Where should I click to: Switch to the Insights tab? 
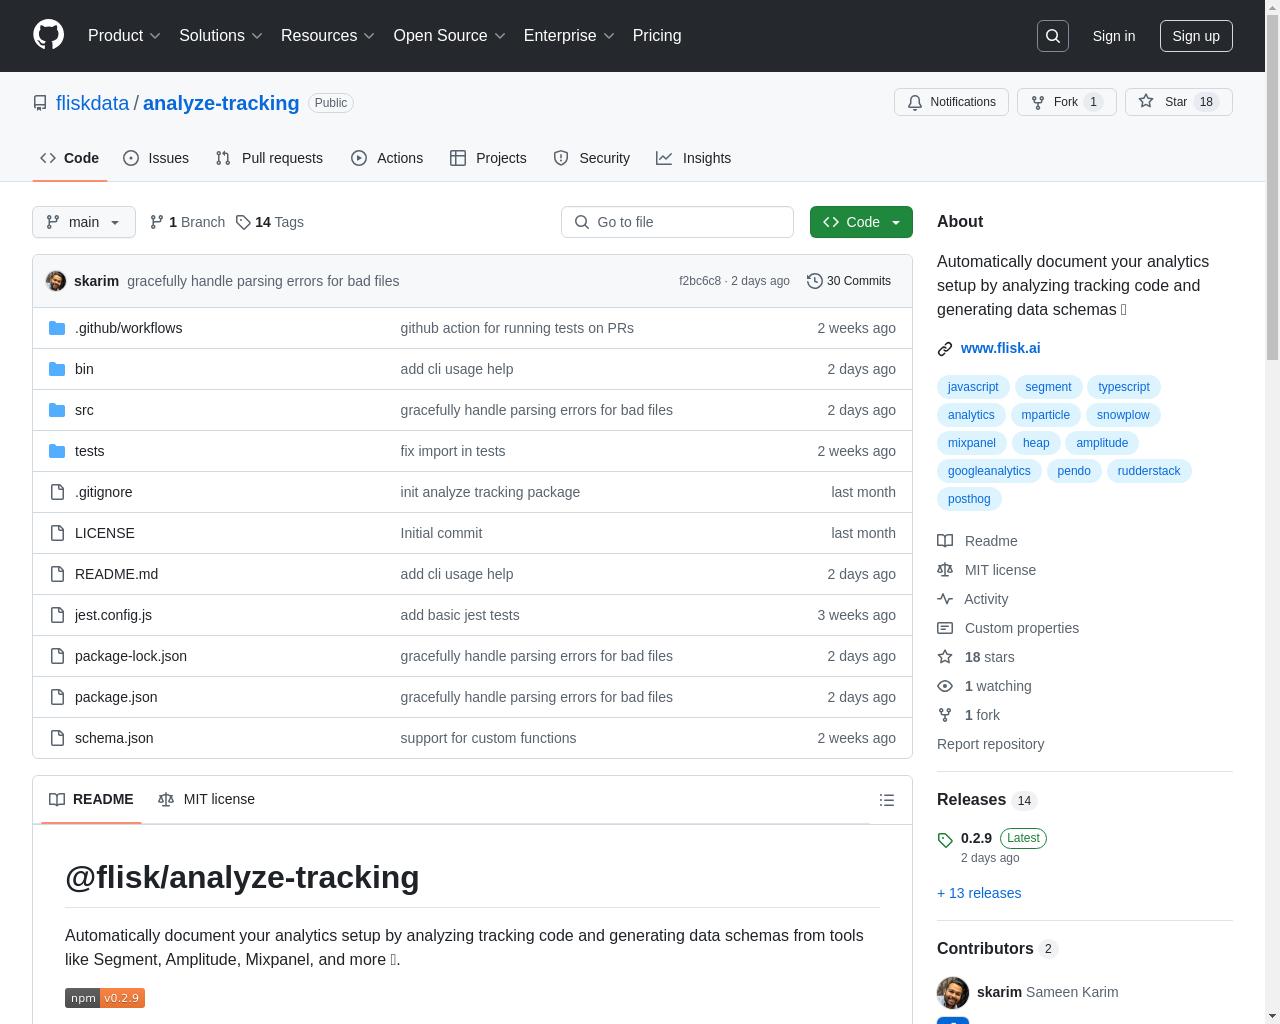[694, 158]
